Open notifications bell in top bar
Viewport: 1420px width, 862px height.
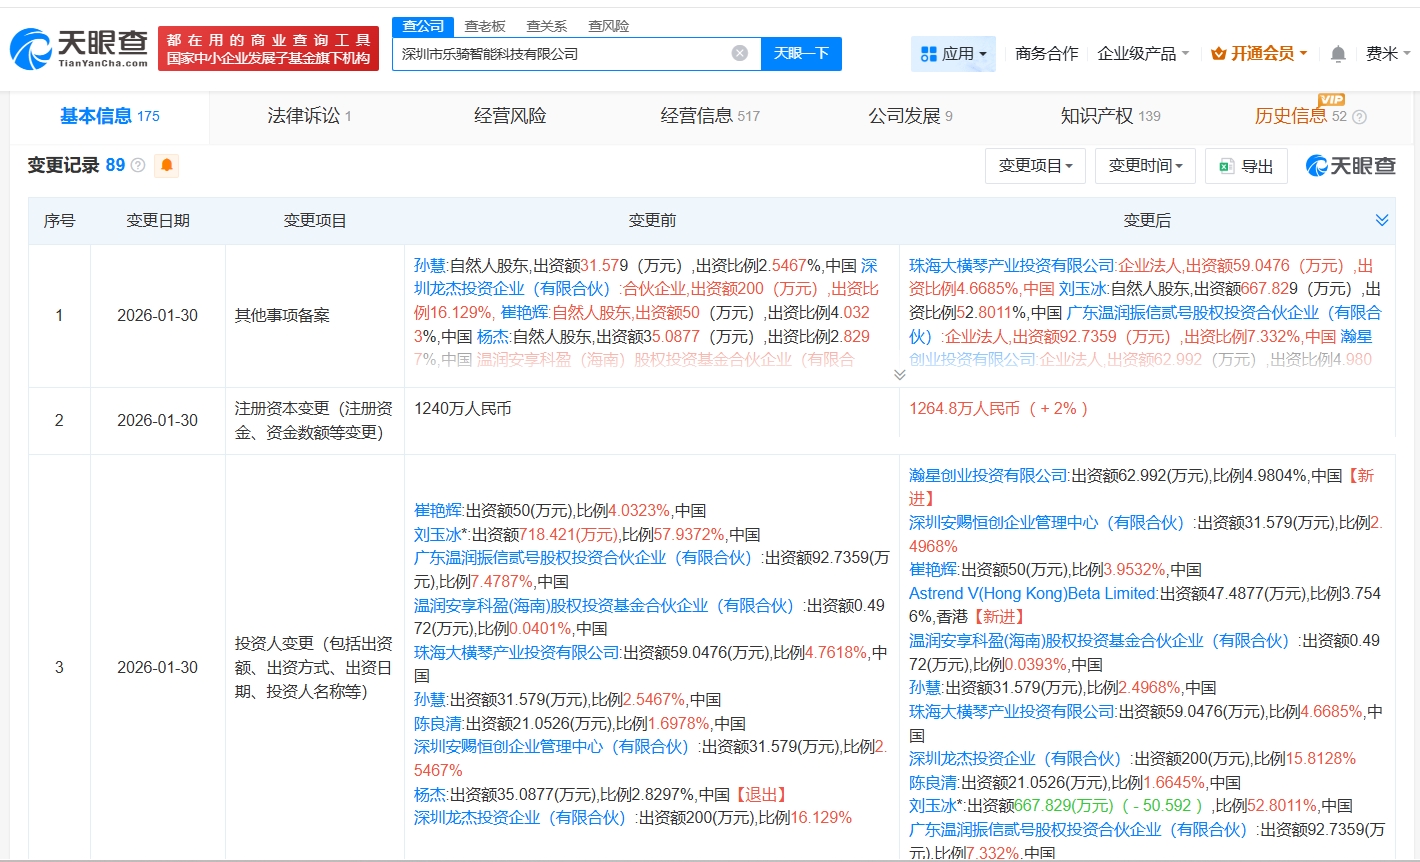(1338, 54)
